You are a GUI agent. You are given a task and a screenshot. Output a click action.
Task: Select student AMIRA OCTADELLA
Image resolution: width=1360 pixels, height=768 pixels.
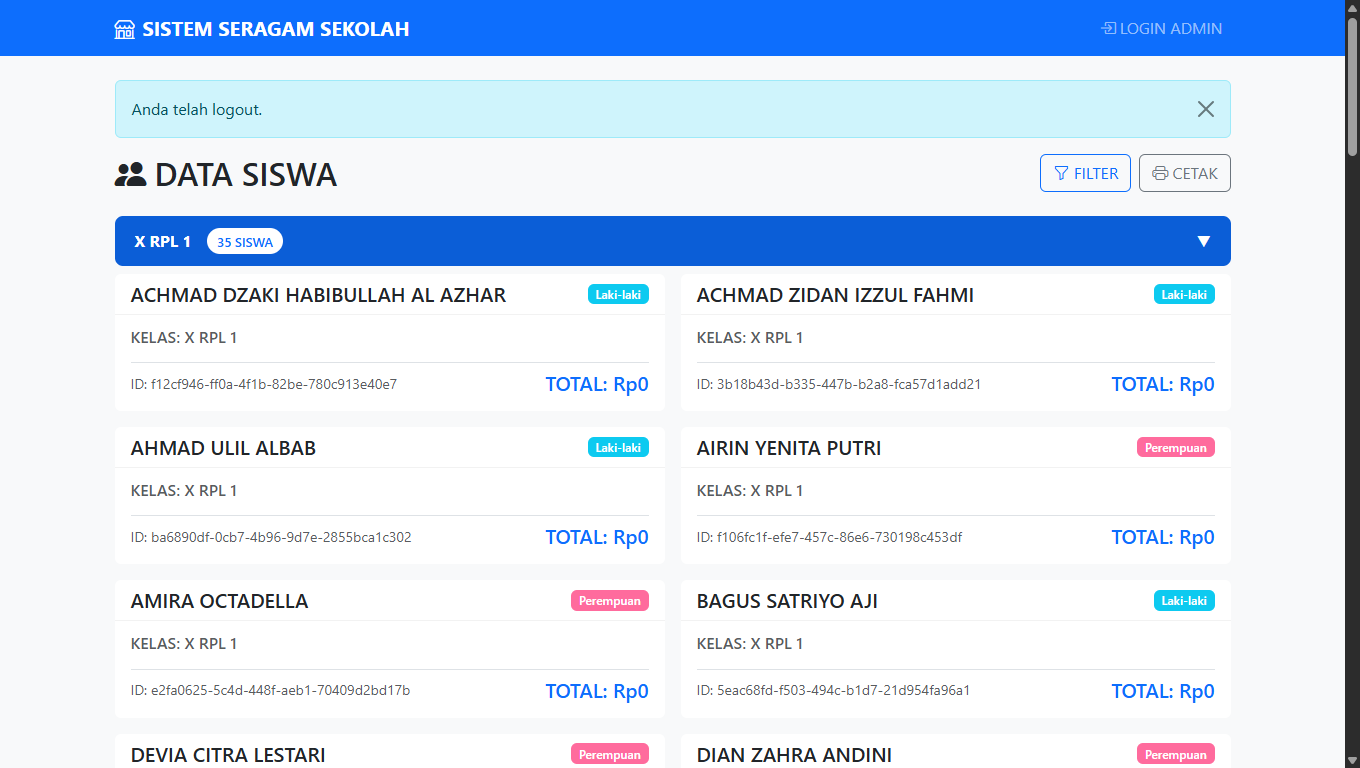pos(220,601)
